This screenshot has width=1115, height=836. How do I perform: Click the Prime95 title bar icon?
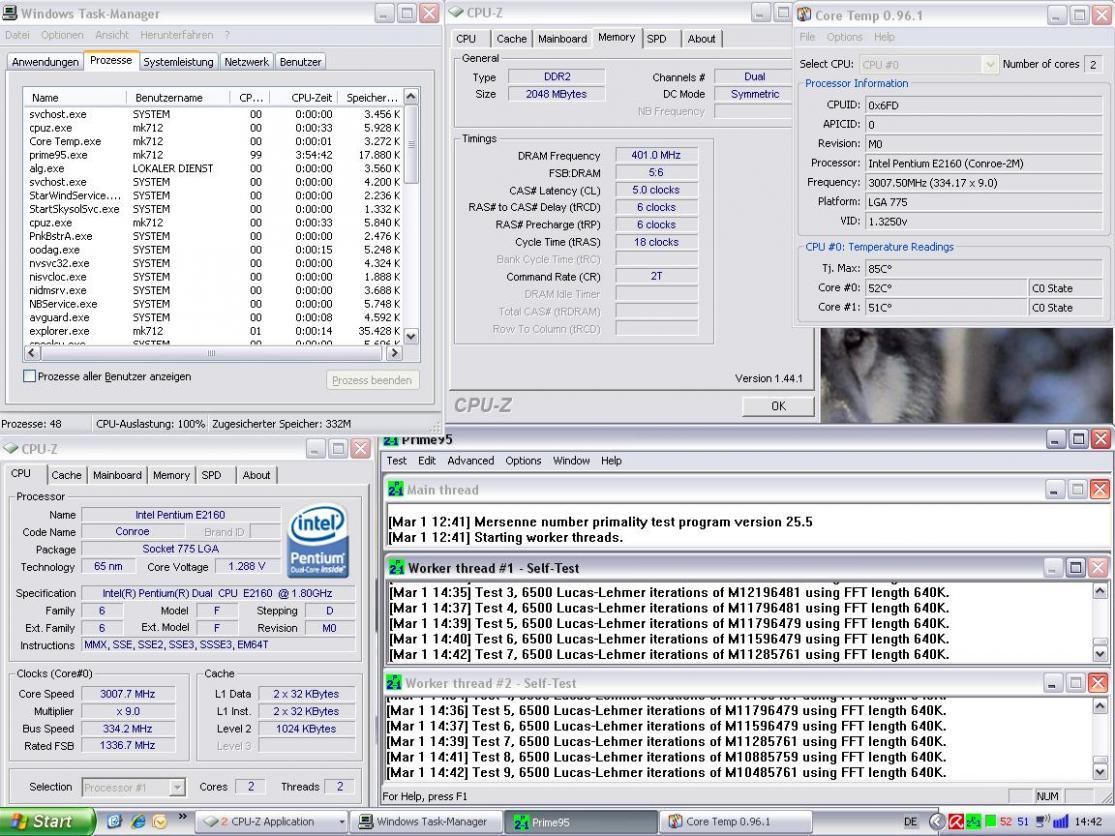point(390,441)
